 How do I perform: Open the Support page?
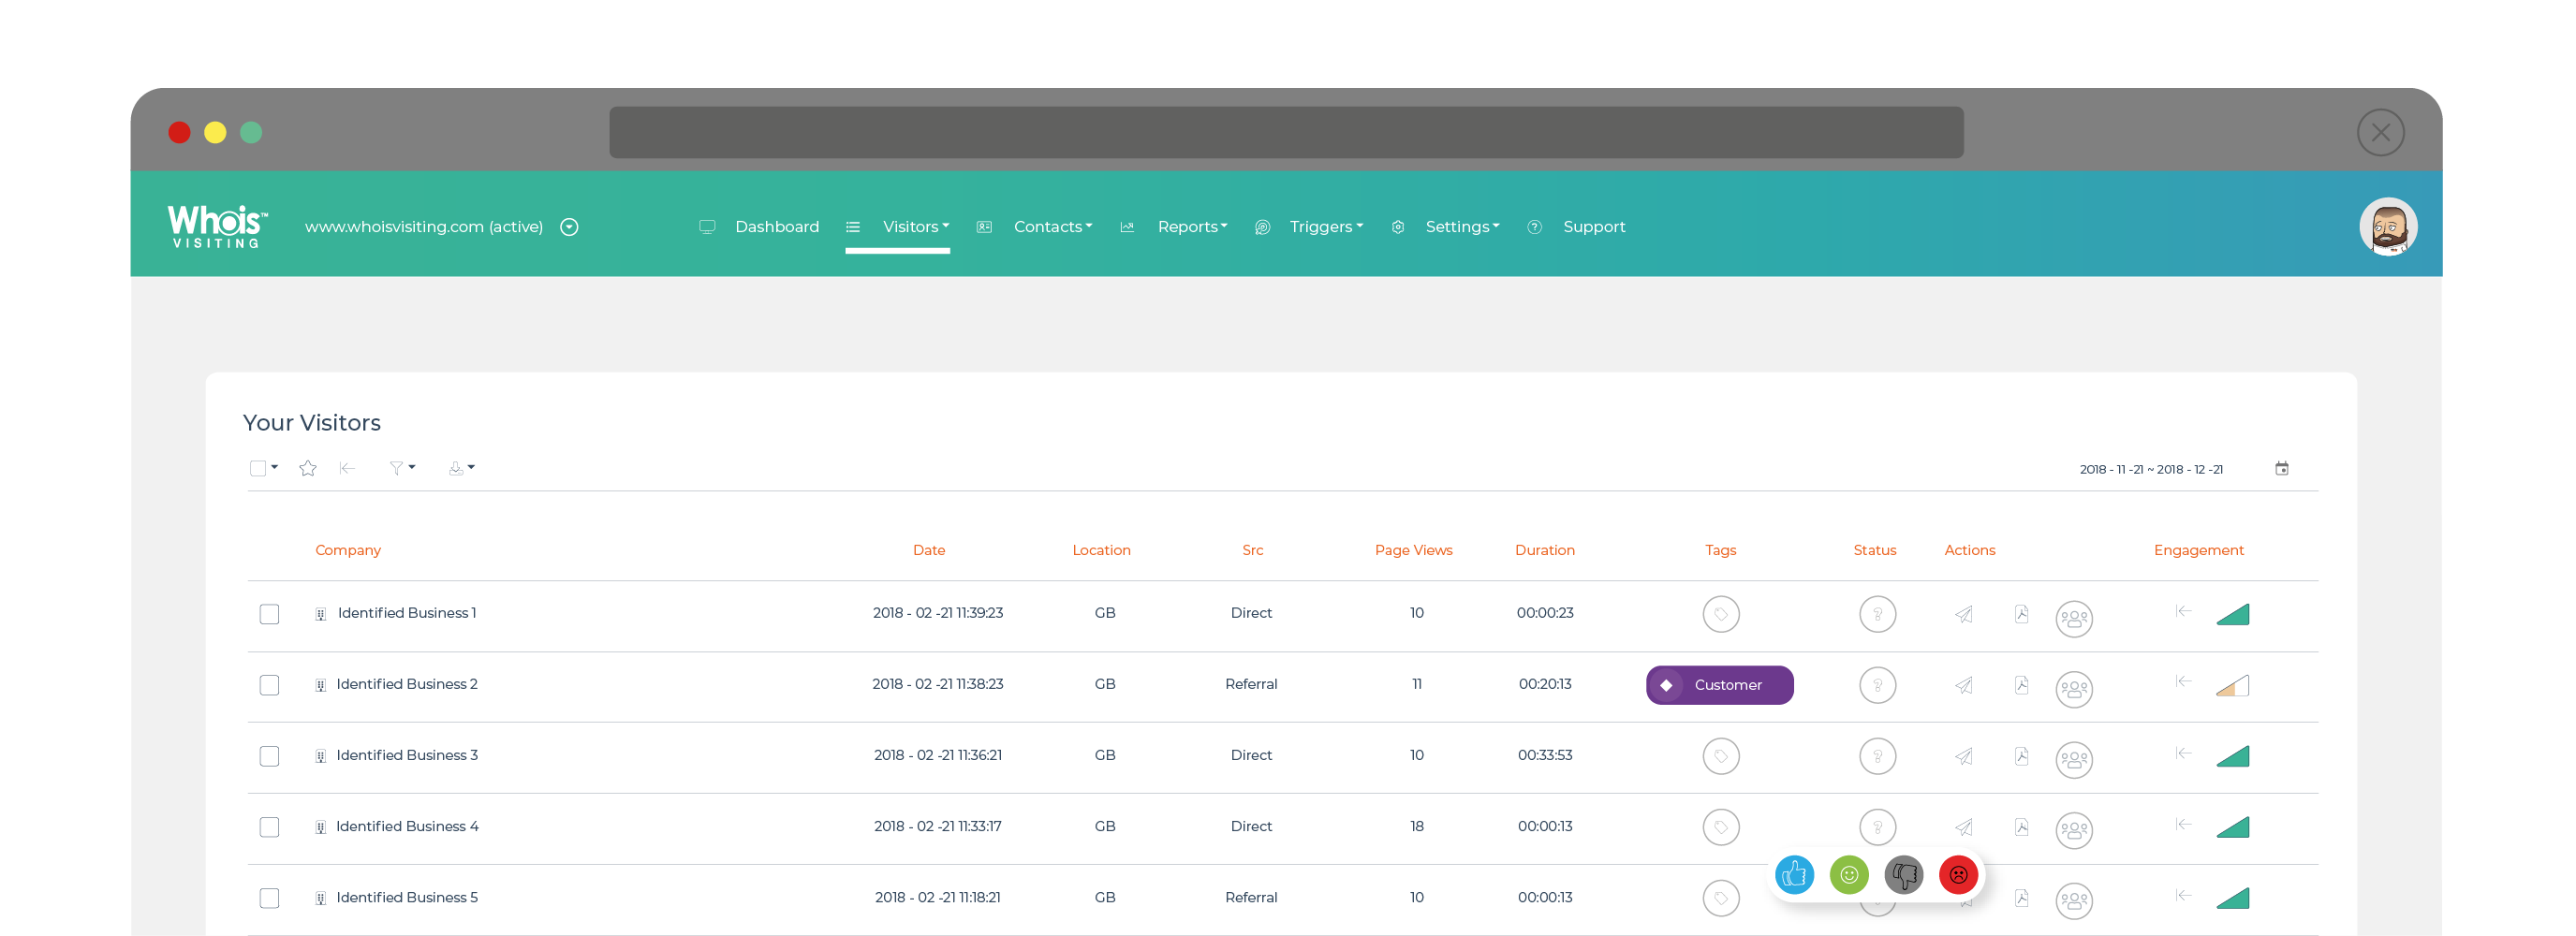[1594, 227]
